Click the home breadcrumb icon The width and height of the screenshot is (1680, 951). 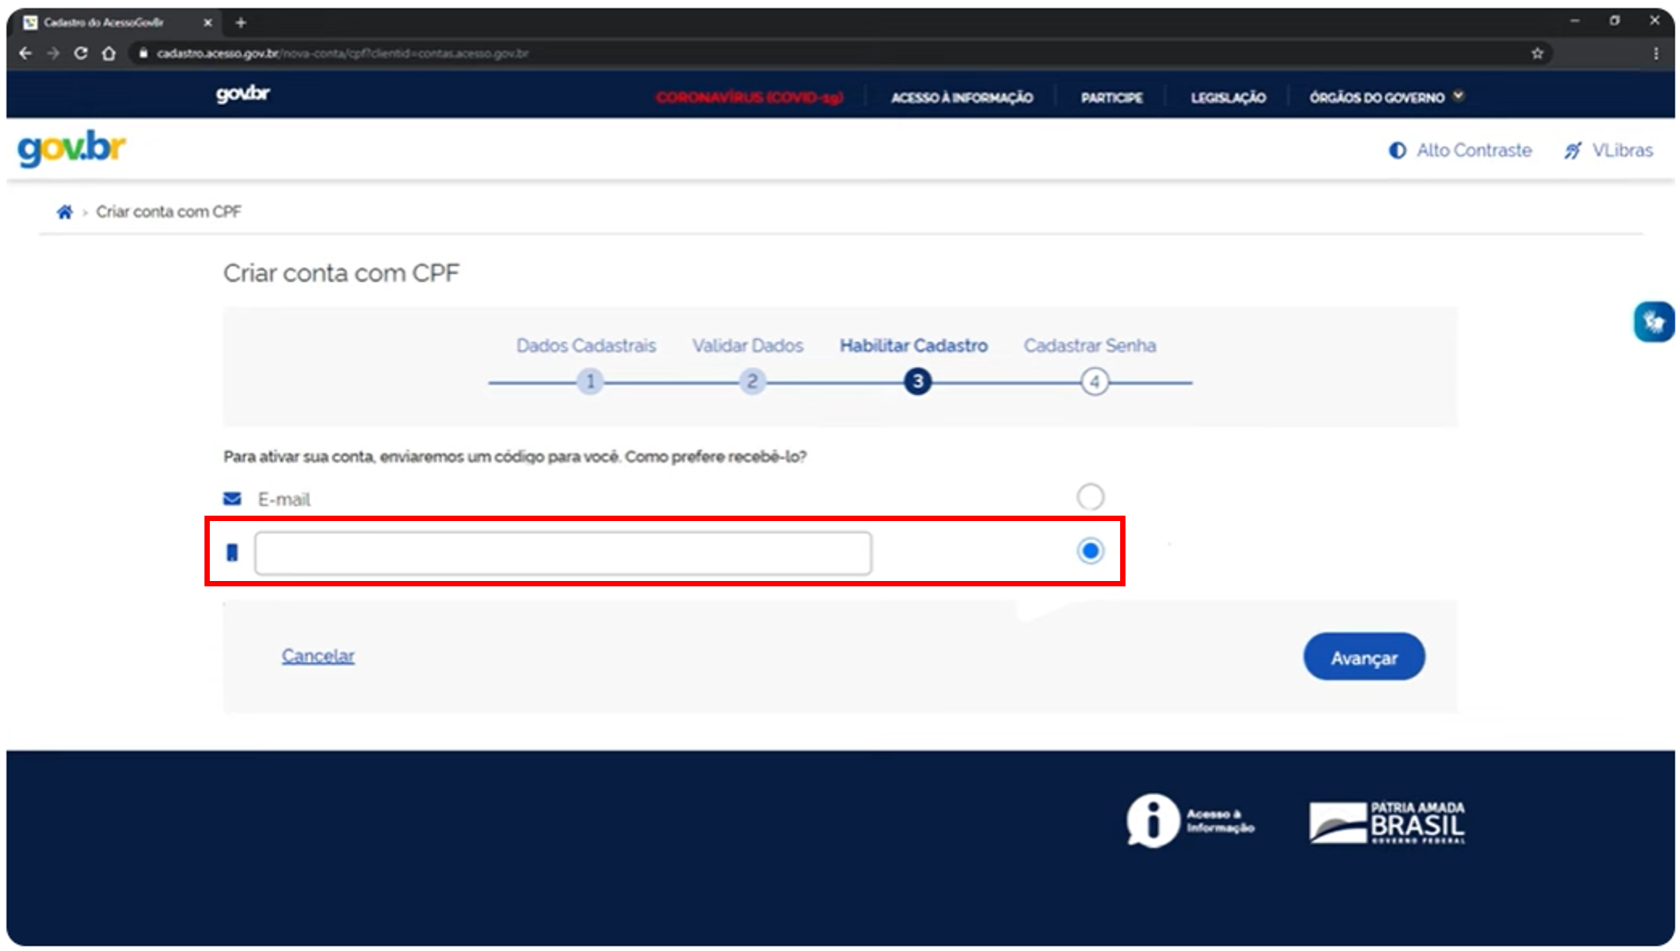coord(64,212)
